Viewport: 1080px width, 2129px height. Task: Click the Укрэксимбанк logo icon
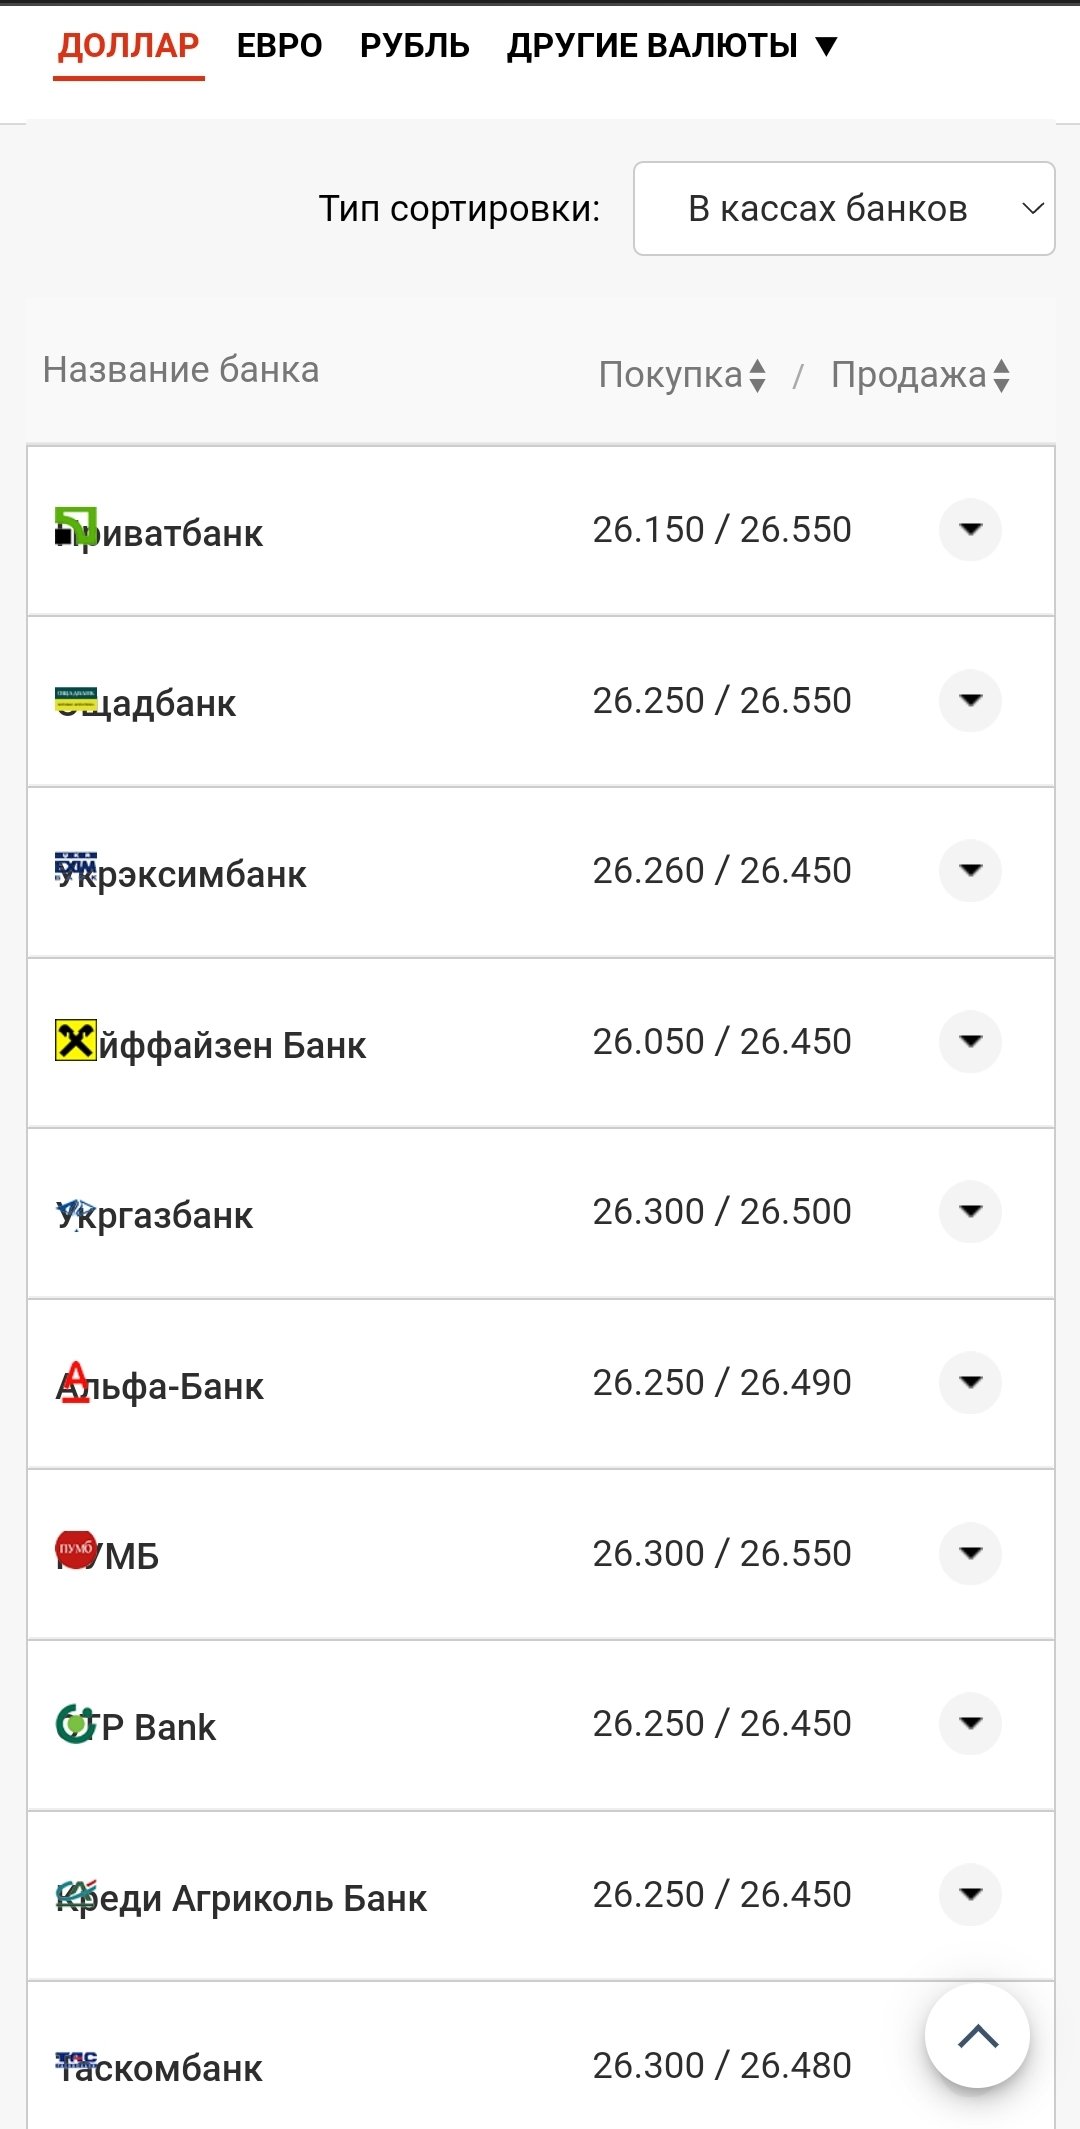point(76,865)
